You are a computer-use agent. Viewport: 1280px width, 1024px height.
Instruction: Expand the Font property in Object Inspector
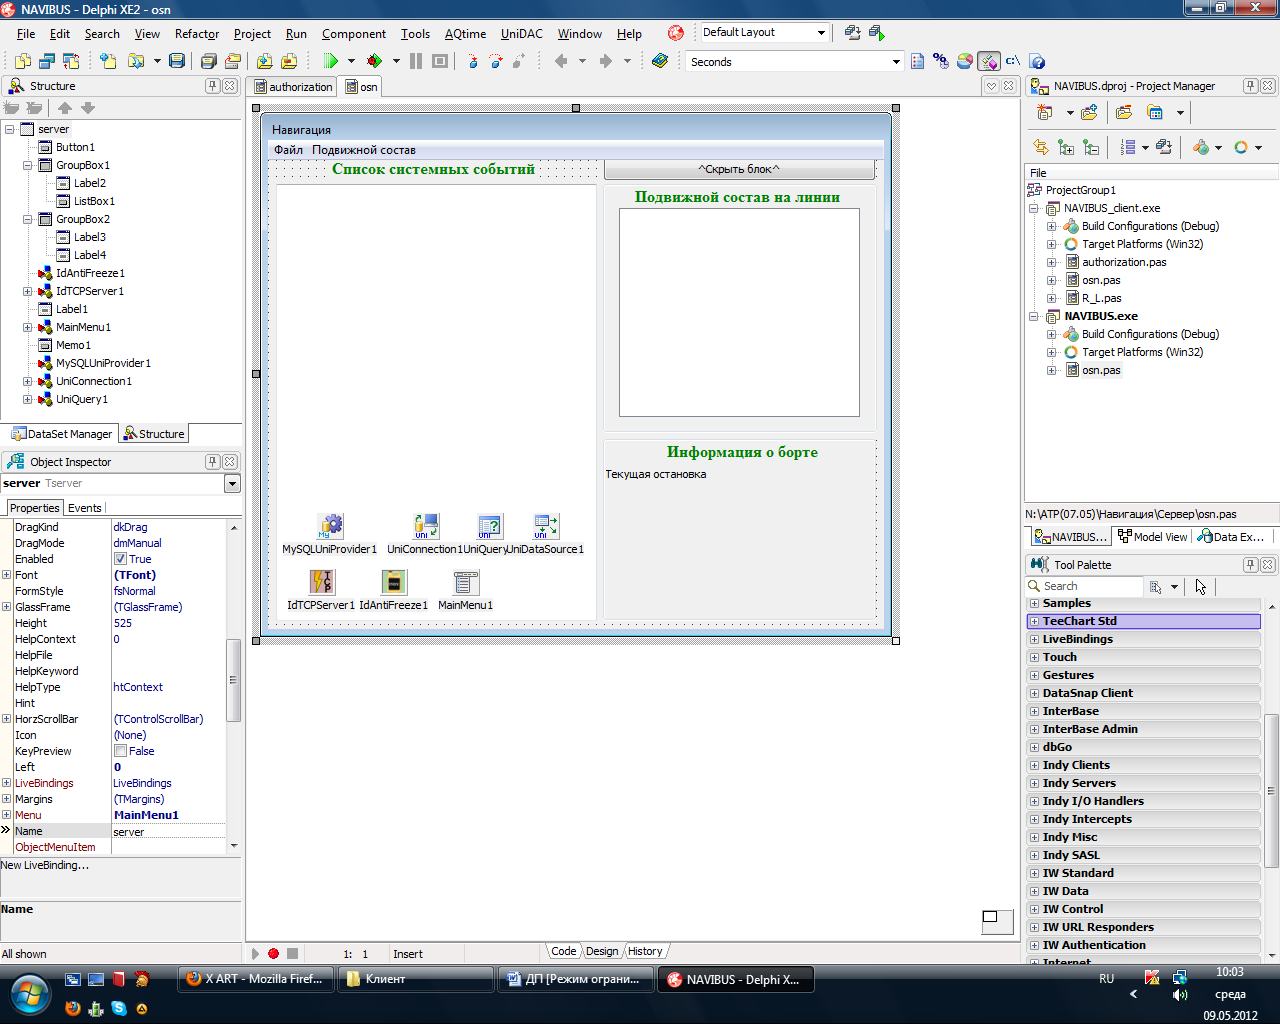[6, 575]
